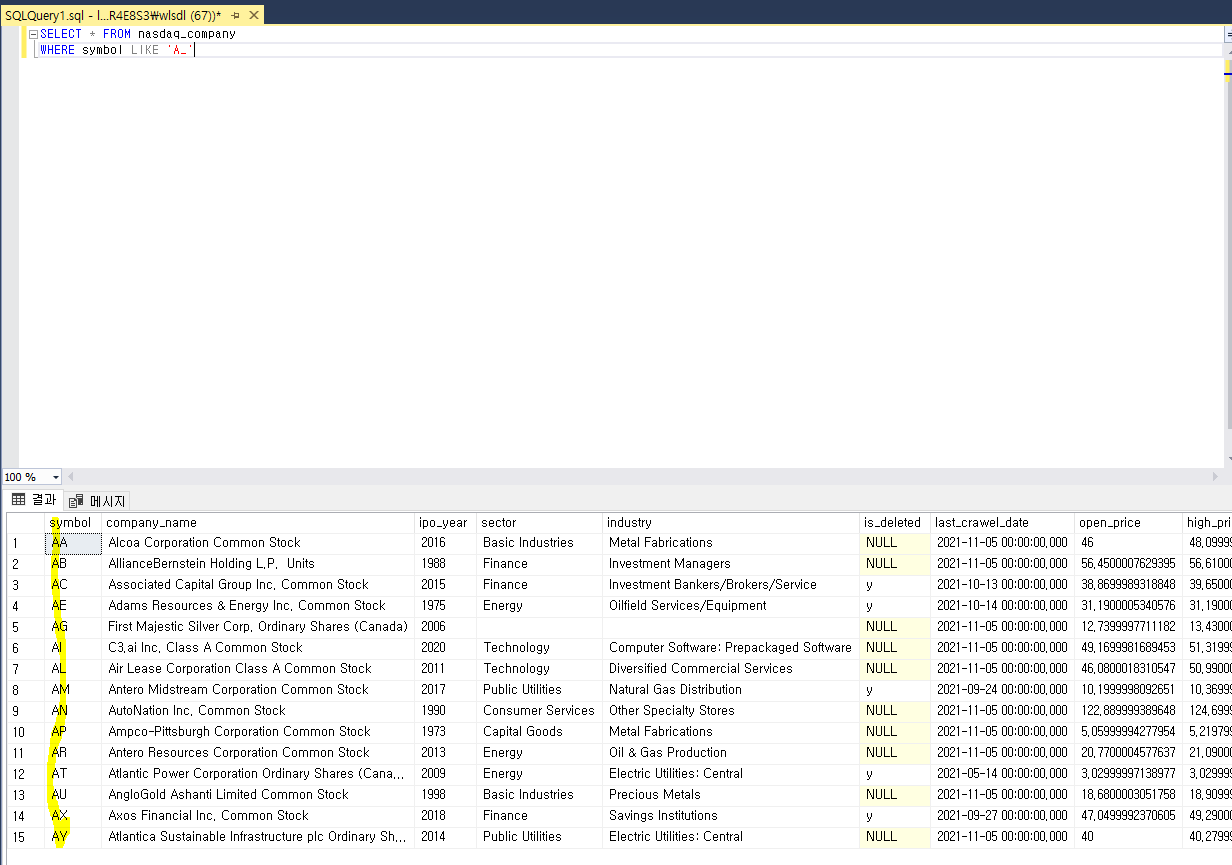1232x865 pixels.
Task: Select the AllianceBernstein Holding L.P. Units cell
Action: [x=258, y=564]
